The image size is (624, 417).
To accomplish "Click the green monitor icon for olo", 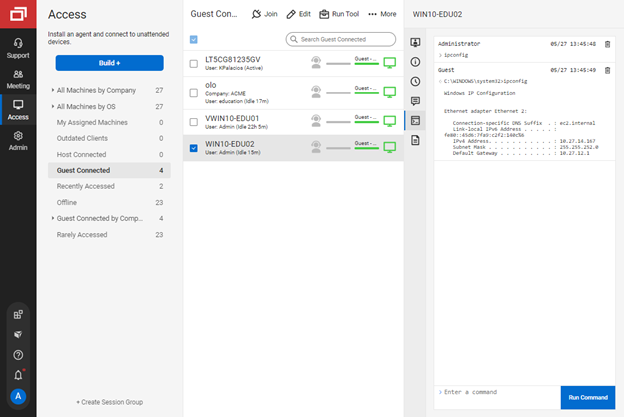I will (390, 92).
